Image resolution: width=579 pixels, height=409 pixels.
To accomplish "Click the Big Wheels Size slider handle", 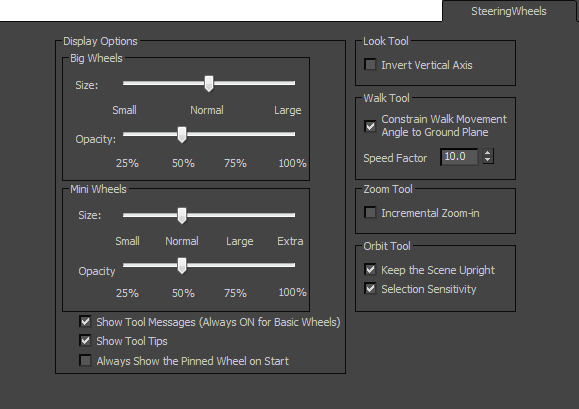I will [x=209, y=84].
